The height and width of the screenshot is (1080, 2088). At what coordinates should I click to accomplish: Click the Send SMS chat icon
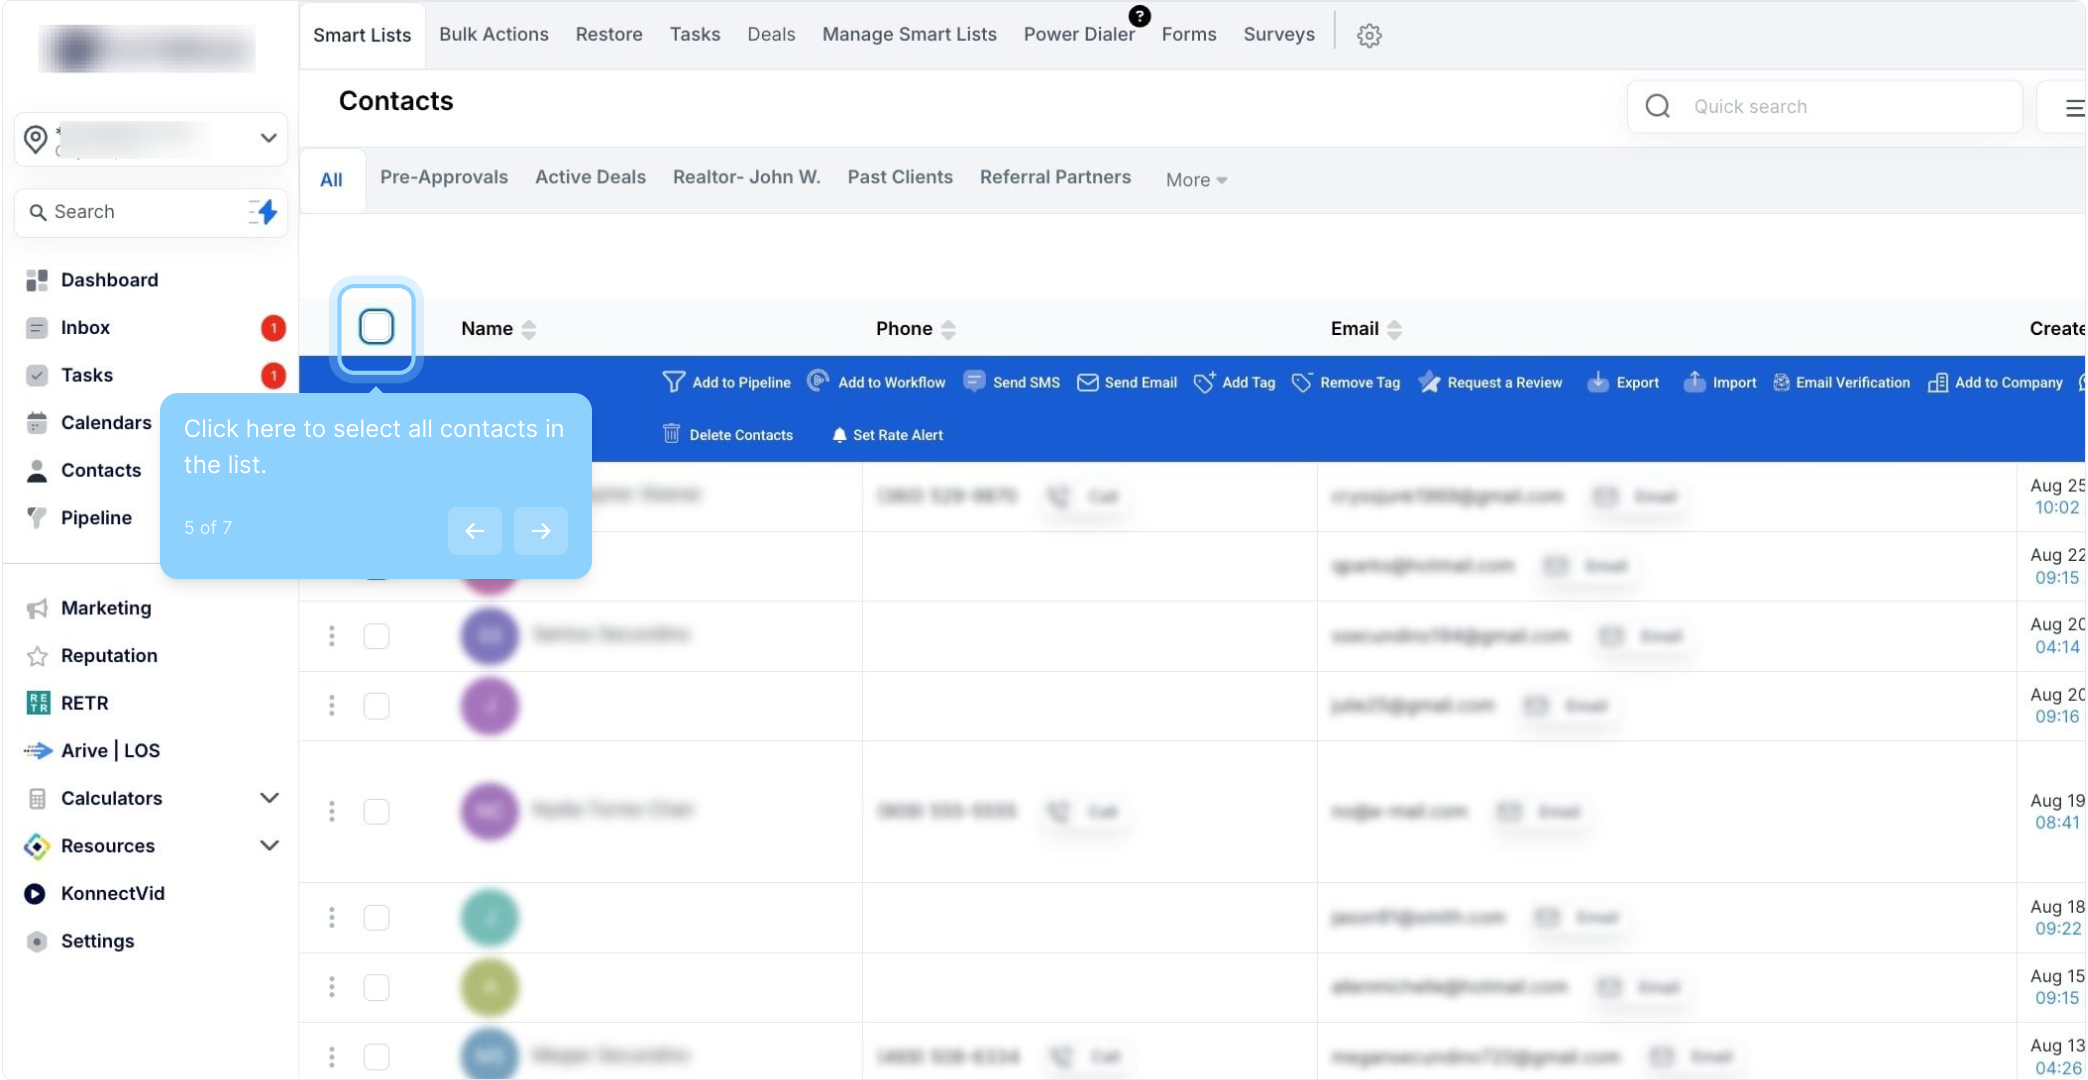[974, 381]
